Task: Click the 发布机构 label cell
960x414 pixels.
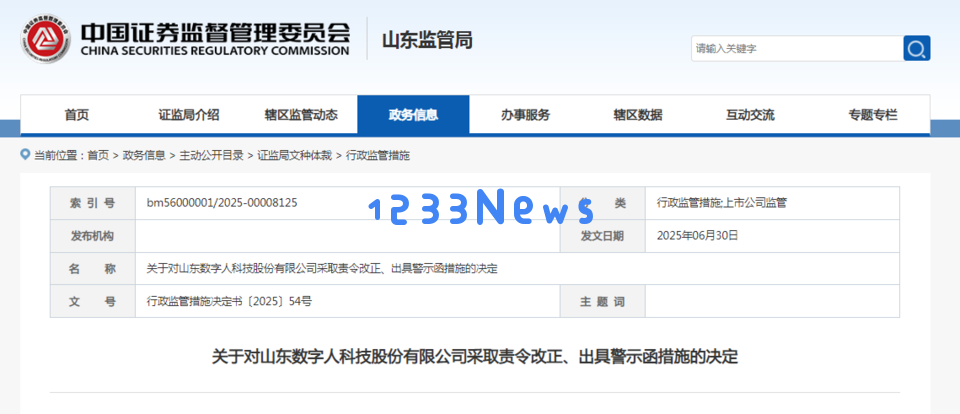Action: [92, 236]
